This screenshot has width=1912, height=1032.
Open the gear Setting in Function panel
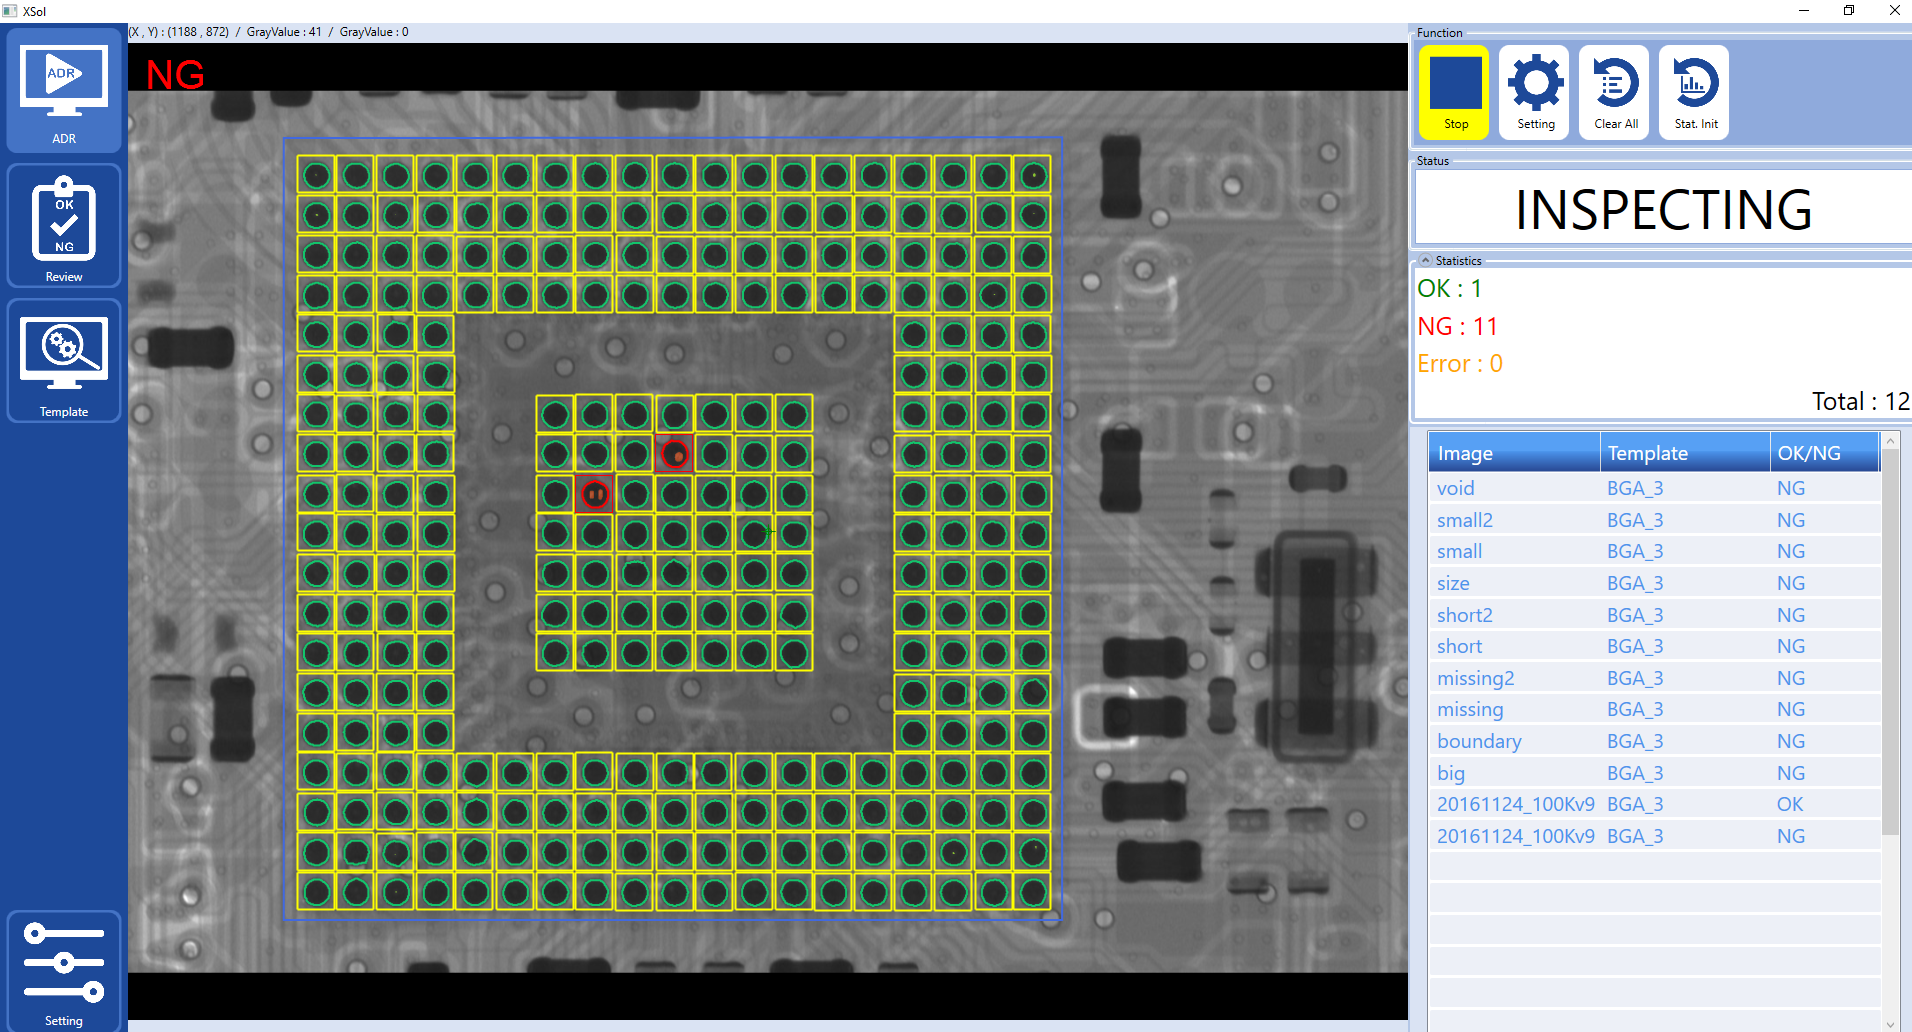click(1535, 91)
